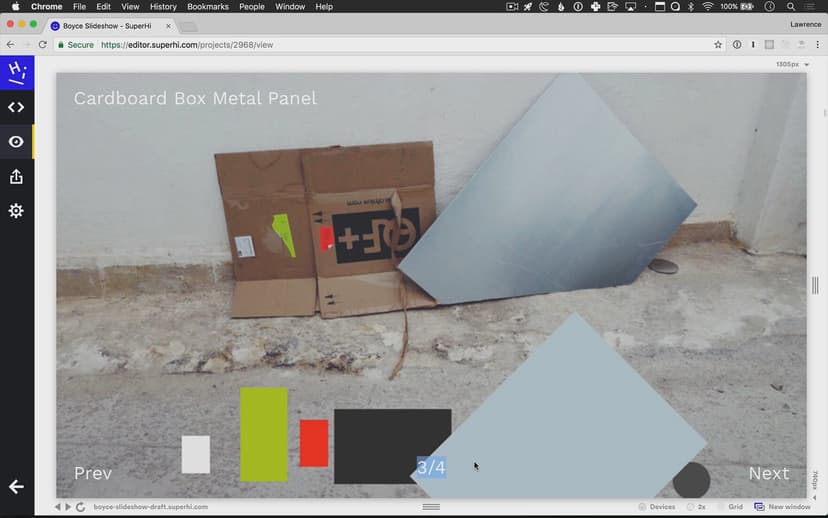
Task: Bookmark page with the star icon
Action: tap(718, 45)
